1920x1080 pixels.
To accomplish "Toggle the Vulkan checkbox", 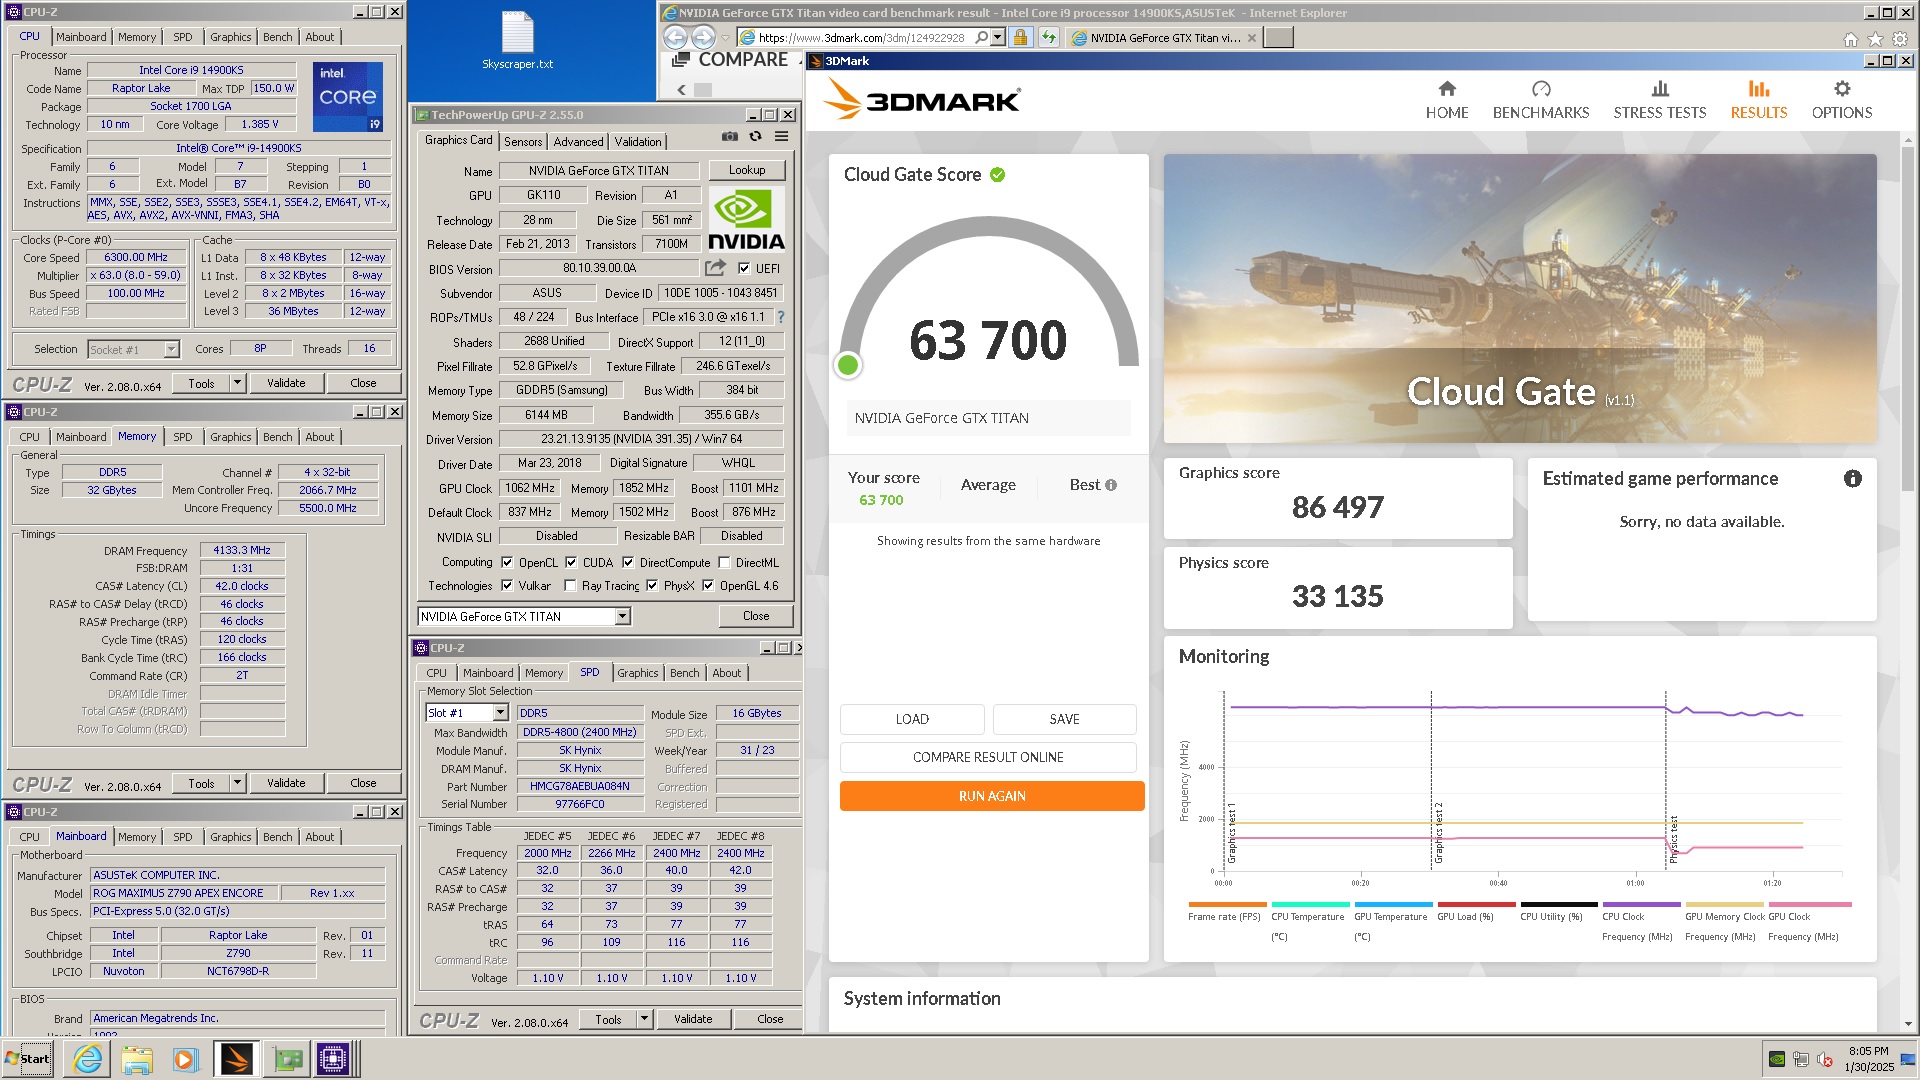I will (507, 586).
